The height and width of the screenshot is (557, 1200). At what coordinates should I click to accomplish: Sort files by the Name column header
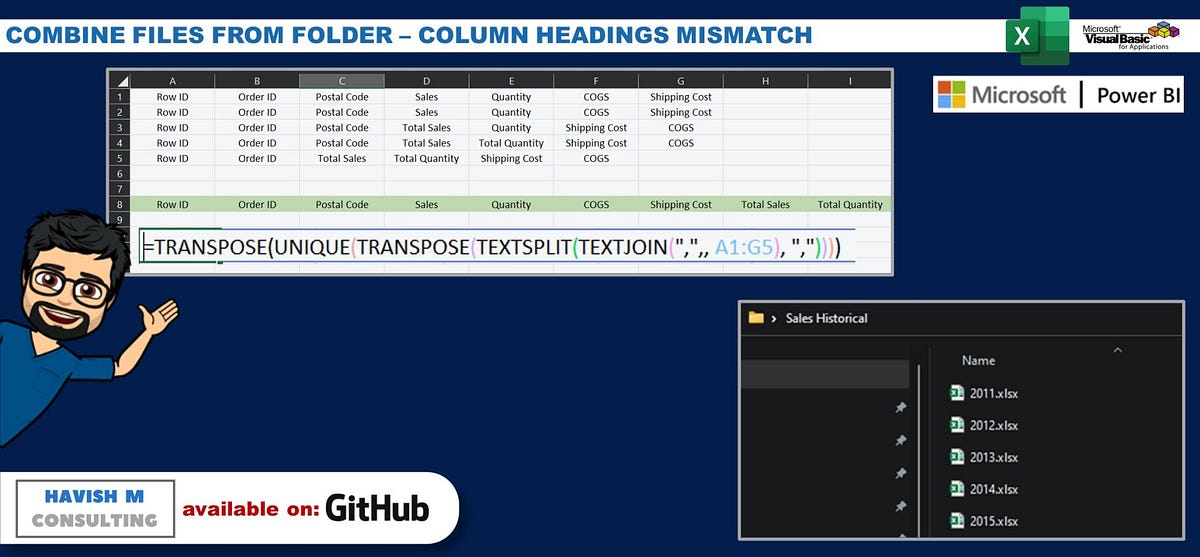pos(978,360)
